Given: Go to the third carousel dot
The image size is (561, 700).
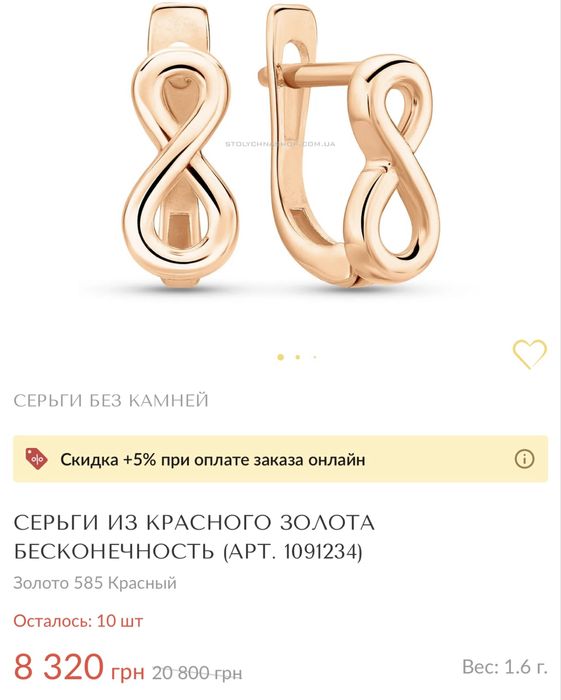Looking at the screenshot, I should click(315, 357).
